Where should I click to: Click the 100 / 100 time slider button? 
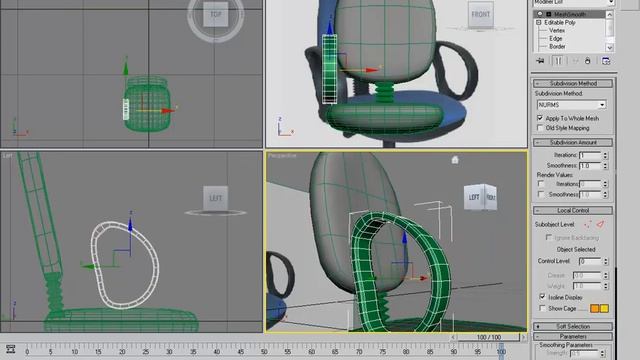pyautogui.click(x=488, y=337)
